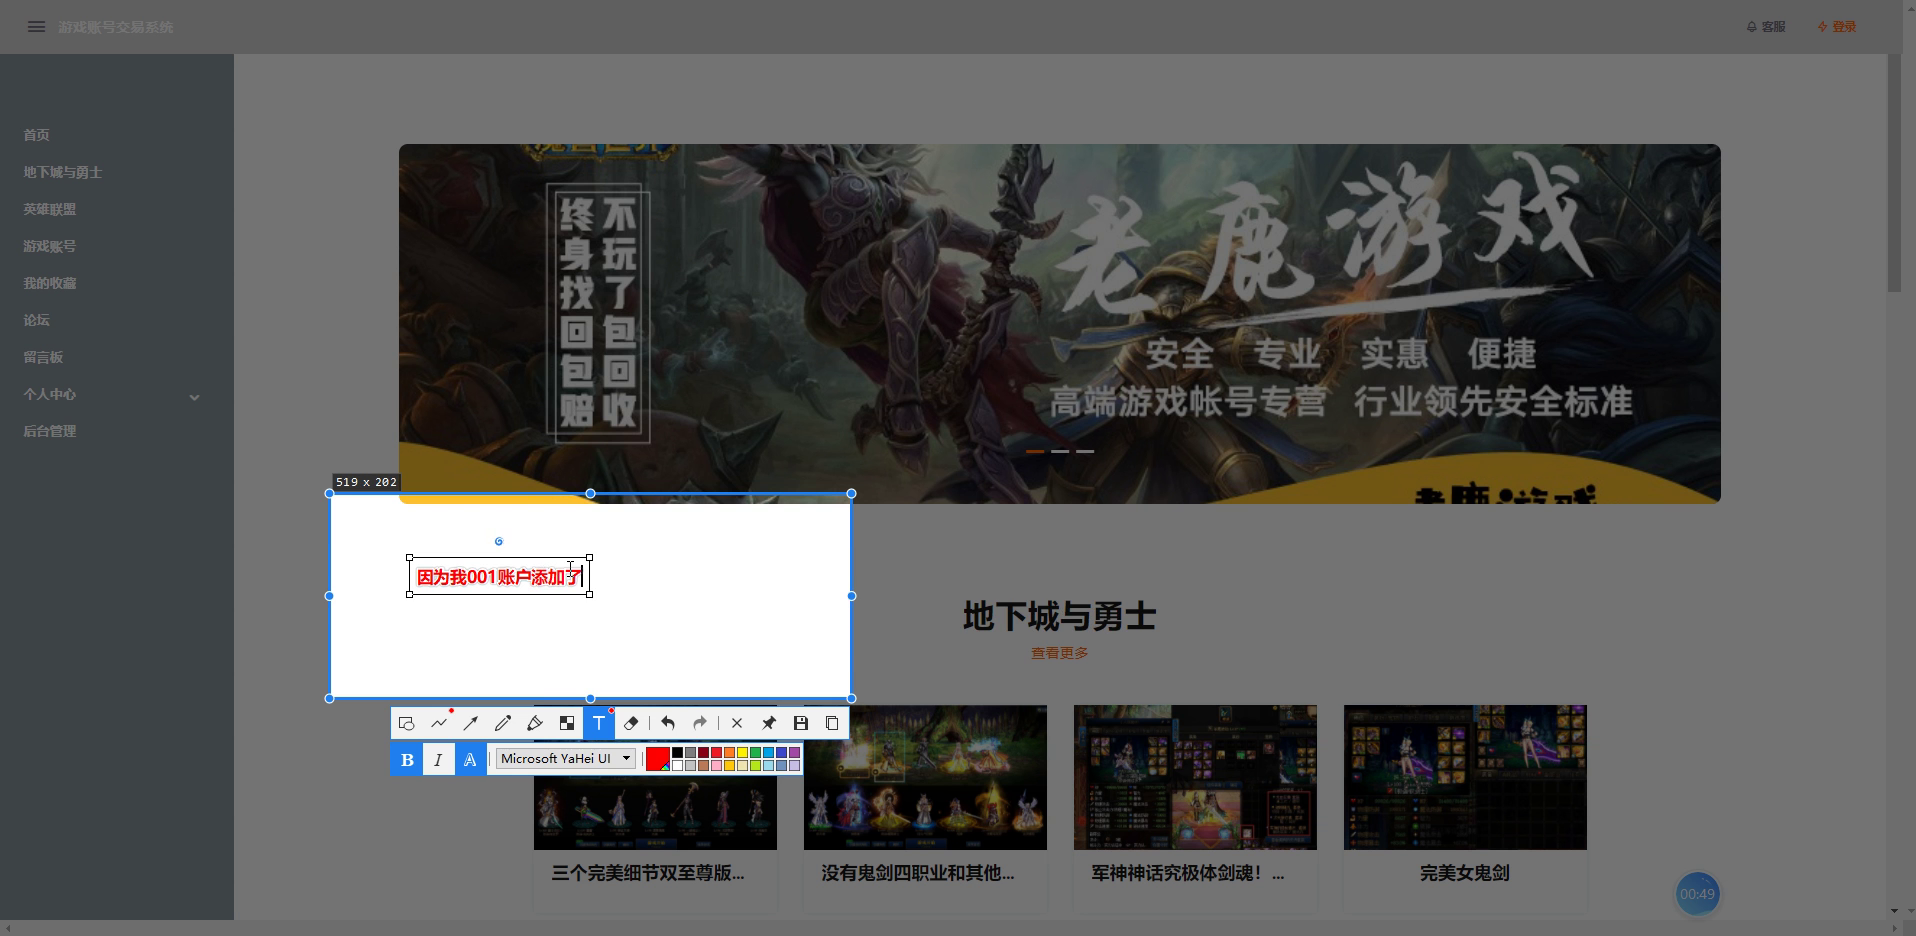Viewport: 1916px width, 936px height.
Task: Toggle italic text formatting
Action: click(x=438, y=759)
